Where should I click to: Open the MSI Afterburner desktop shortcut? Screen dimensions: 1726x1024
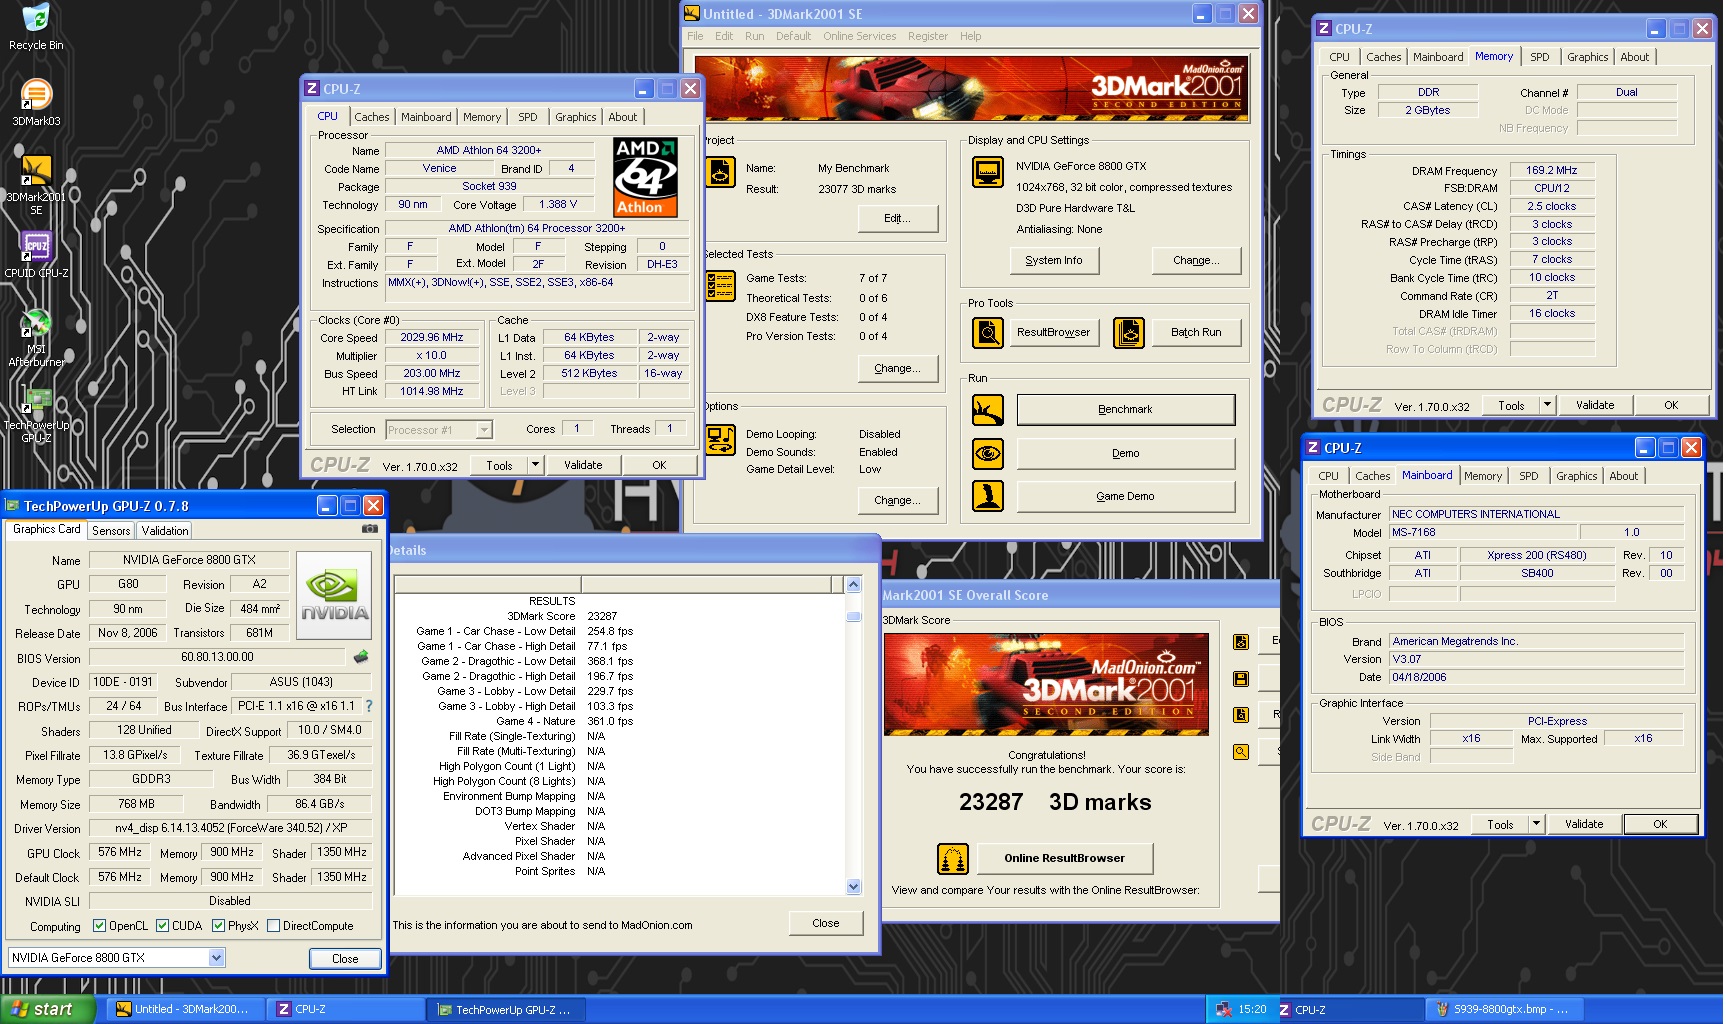click(36, 338)
